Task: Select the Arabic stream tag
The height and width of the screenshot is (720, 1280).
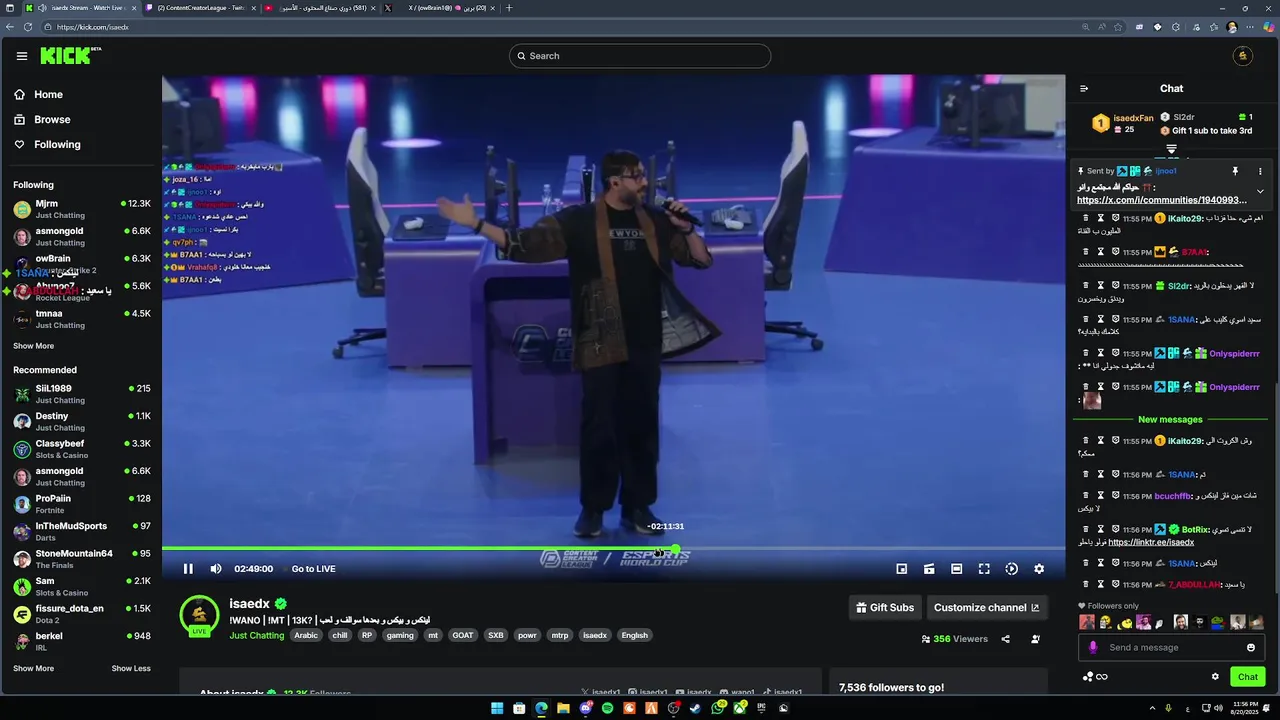Action: pyautogui.click(x=306, y=635)
